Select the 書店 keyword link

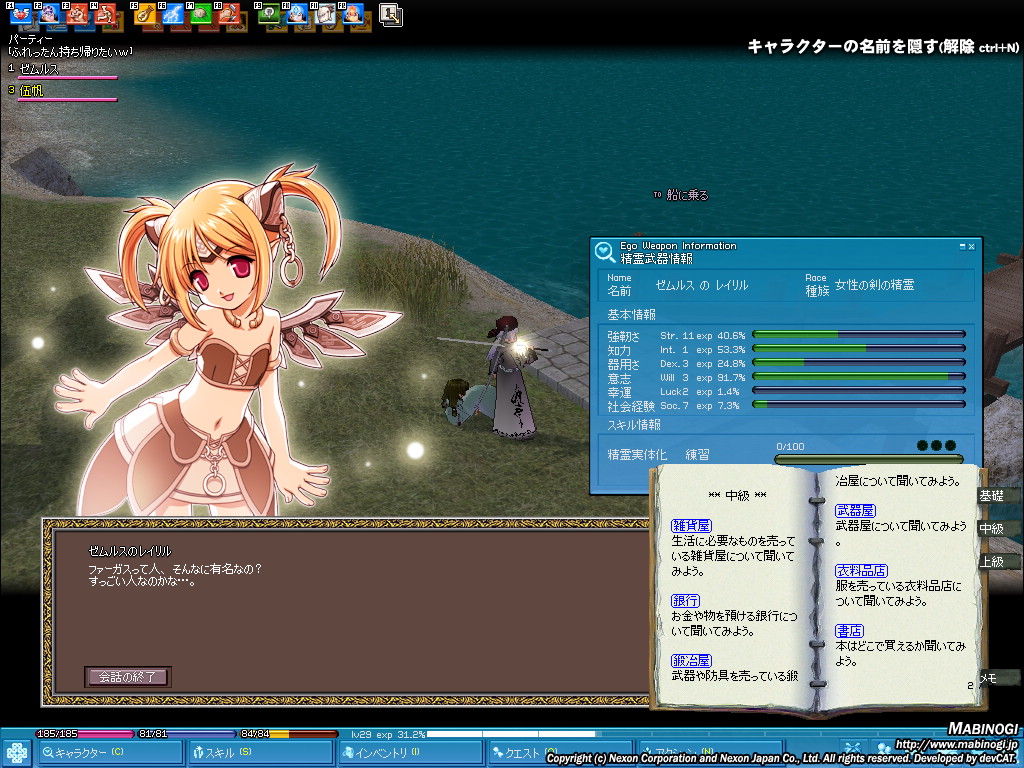pyautogui.click(x=849, y=631)
